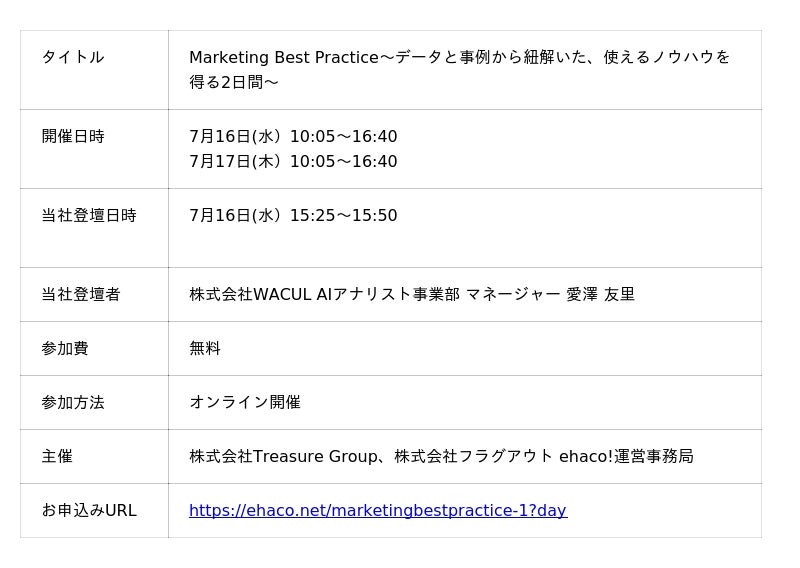Click the 得る2日間～ title continuation line
800x568 pixels.
pos(234,82)
